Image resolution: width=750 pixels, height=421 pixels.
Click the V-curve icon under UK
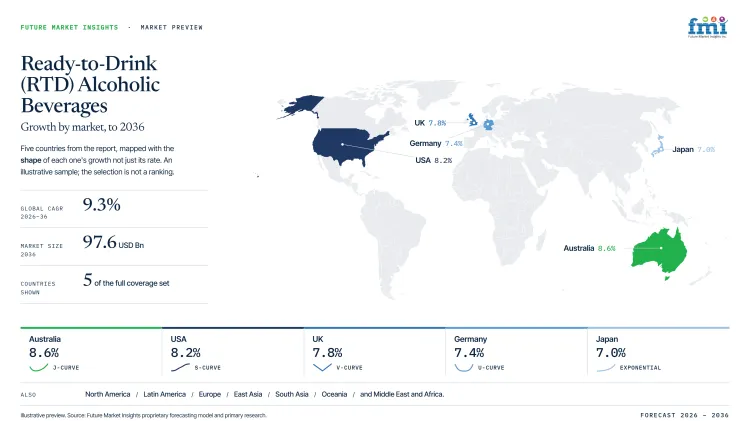(322, 367)
